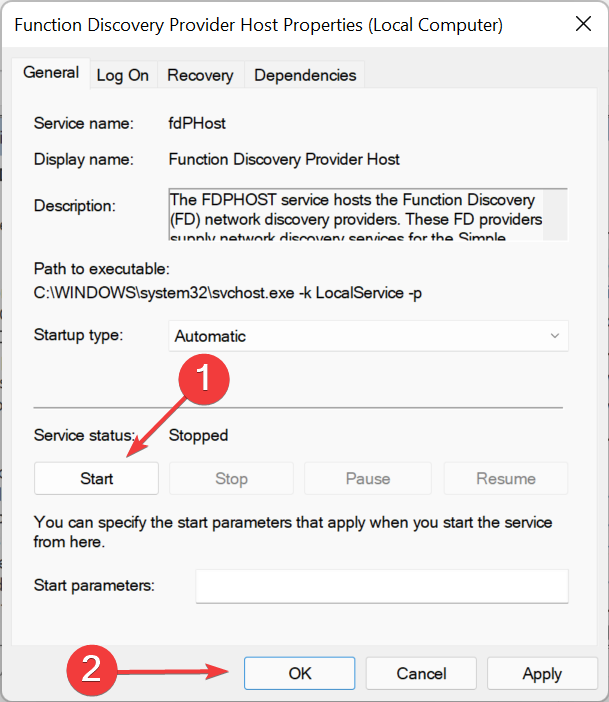Click the Apply button
The width and height of the screenshot is (609, 702).
541,674
